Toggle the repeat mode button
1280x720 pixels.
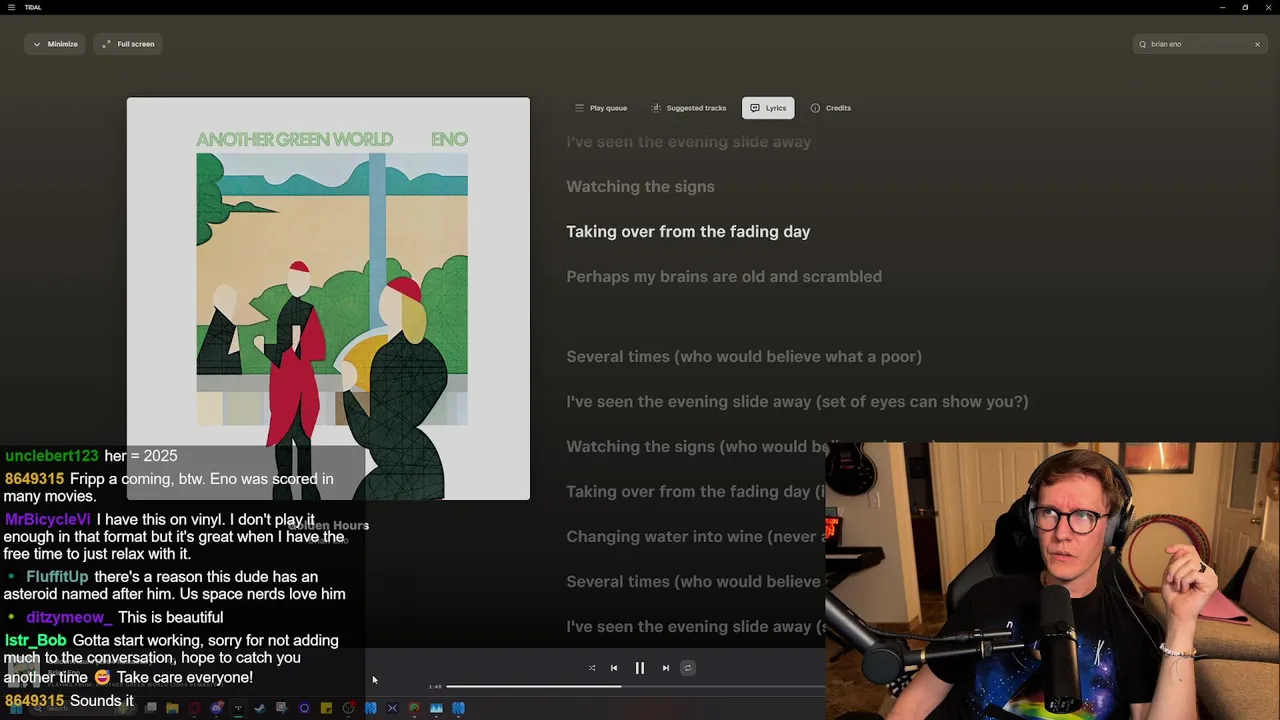pyautogui.click(x=688, y=668)
